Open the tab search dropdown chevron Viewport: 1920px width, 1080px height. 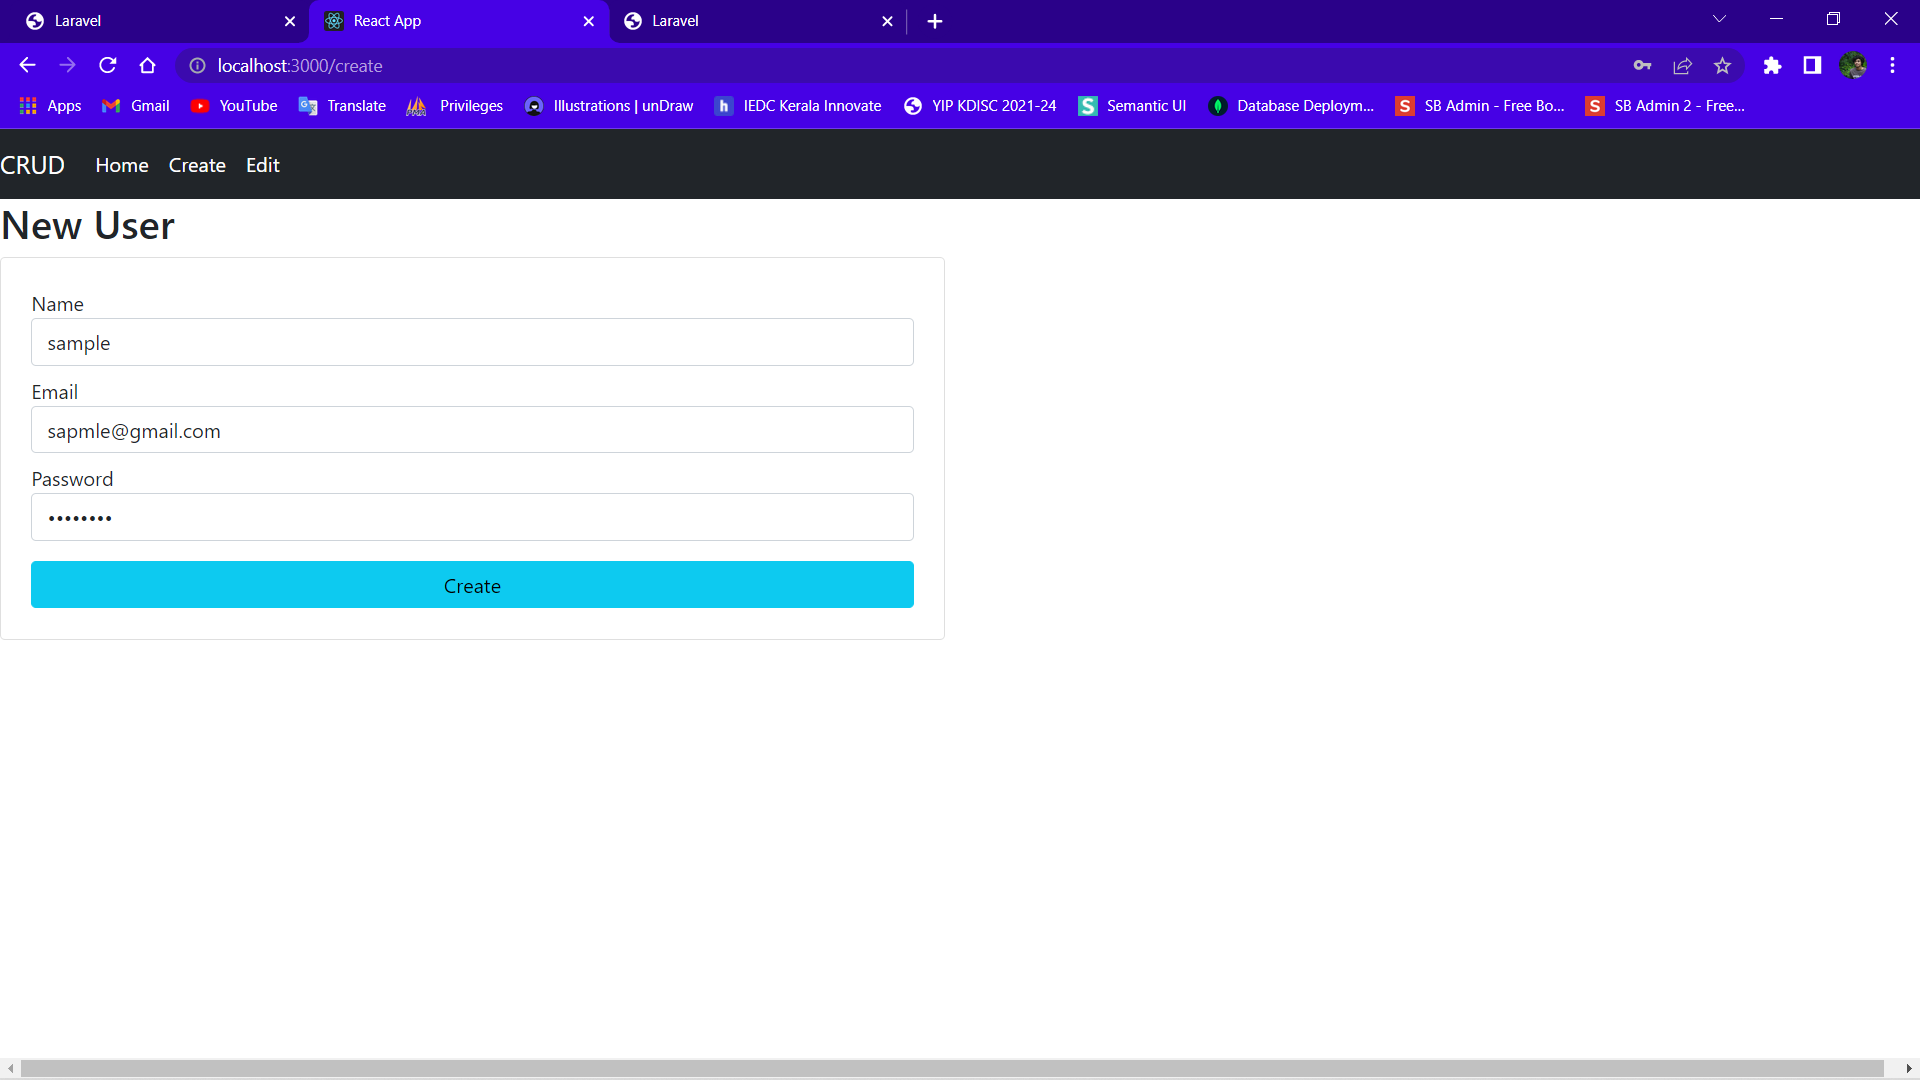(1719, 18)
